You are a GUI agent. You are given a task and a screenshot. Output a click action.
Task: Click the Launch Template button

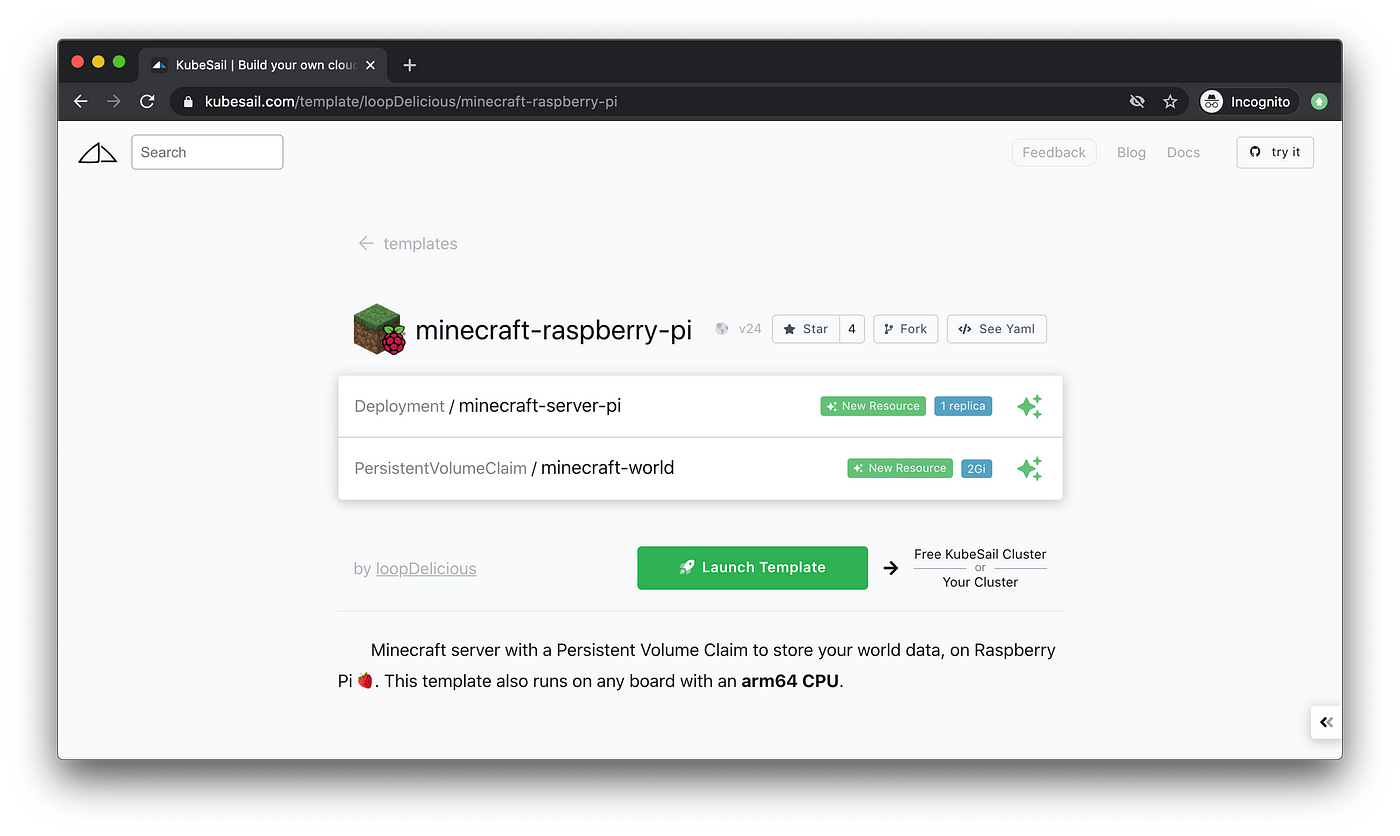(752, 567)
